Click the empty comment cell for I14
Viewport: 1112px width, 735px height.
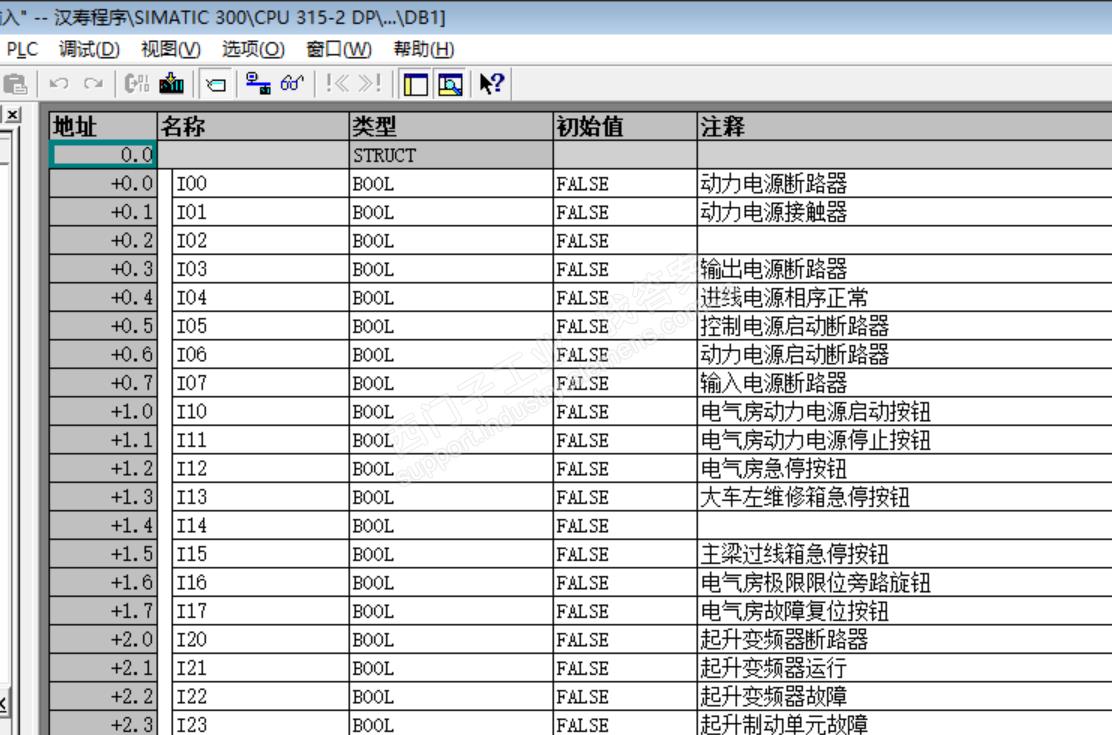click(904, 525)
